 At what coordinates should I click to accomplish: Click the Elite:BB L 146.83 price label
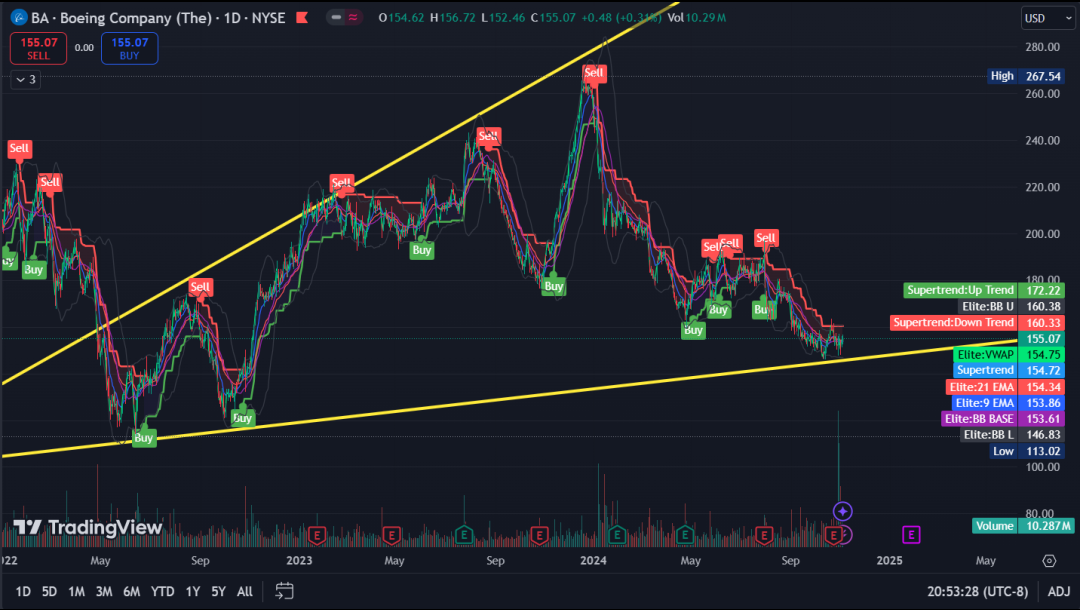1011,434
